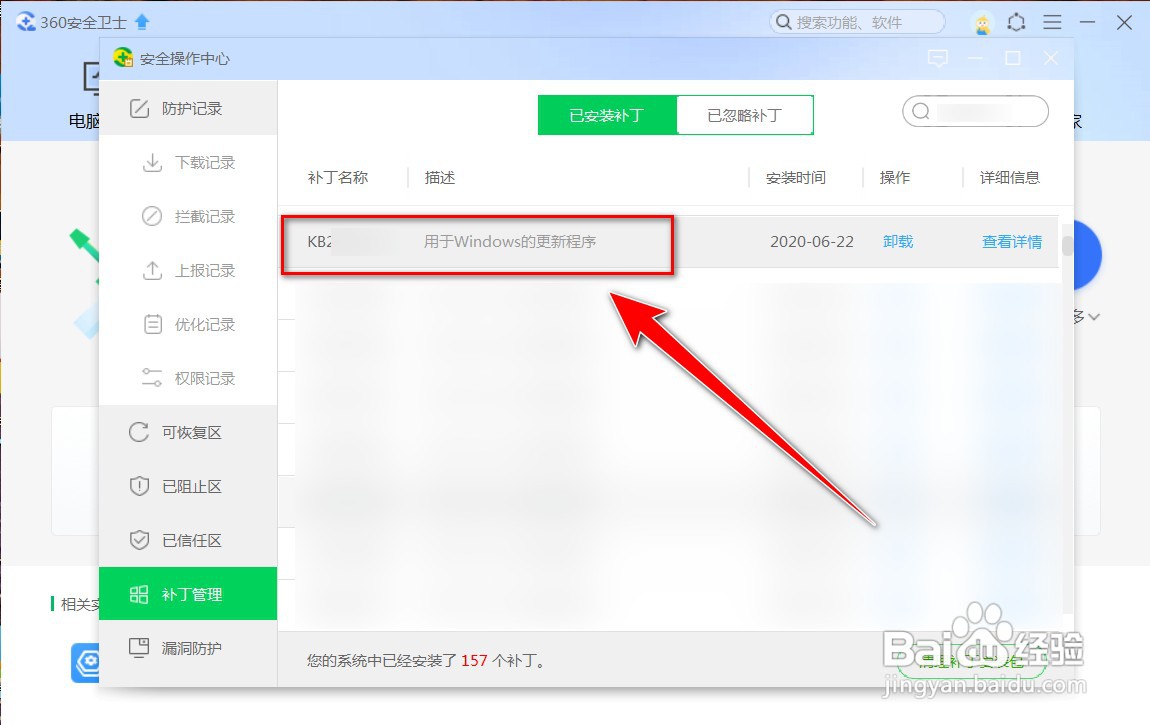Click the 拦截记录 block circle icon
The image size is (1150, 725).
152,217
